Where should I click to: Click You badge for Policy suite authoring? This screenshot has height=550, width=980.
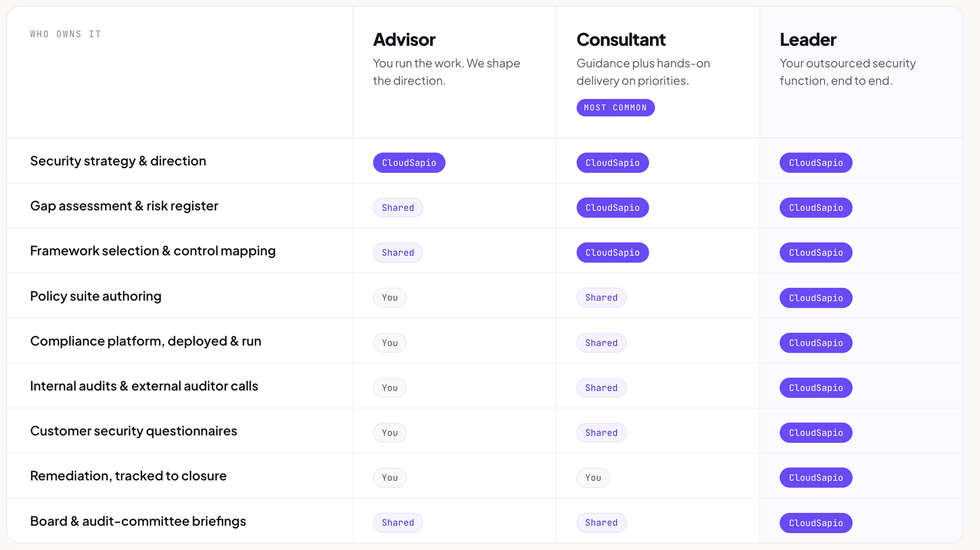point(389,298)
